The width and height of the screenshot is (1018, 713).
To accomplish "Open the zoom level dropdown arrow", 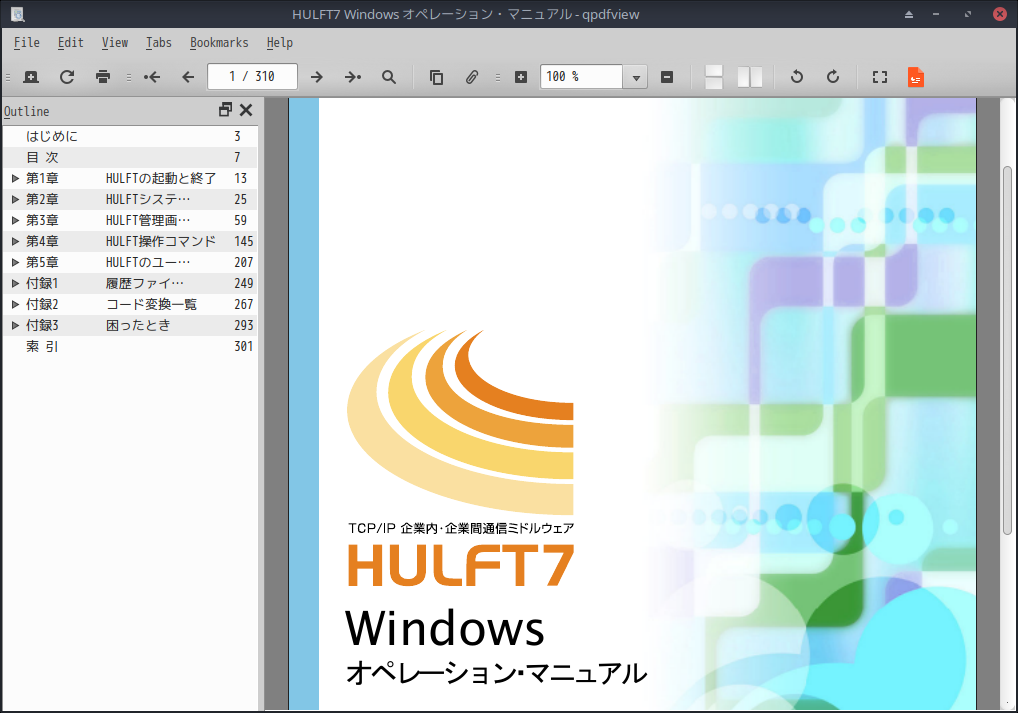I will [x=636, y=77].
